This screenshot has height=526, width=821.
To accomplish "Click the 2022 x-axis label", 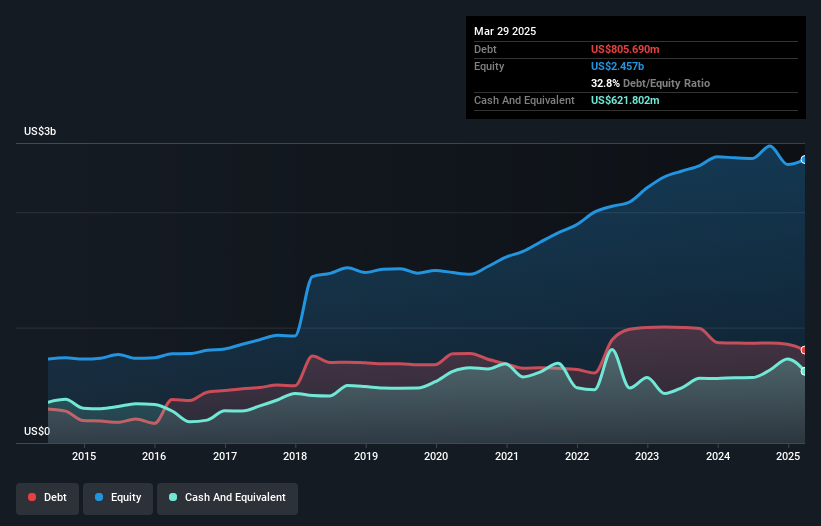I will click(x=576, y=456).
